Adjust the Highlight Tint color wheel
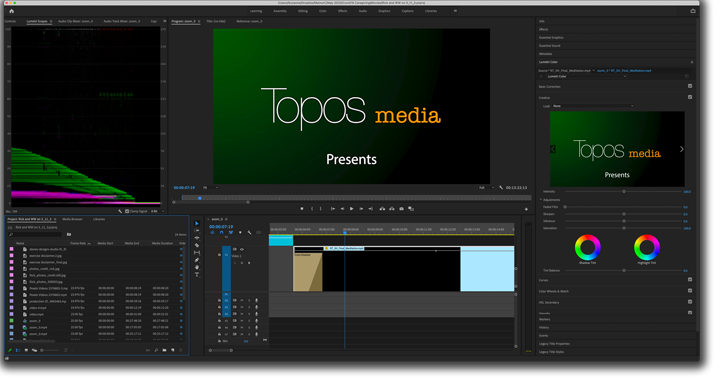 pyautogui.click(x=647, y=247)
